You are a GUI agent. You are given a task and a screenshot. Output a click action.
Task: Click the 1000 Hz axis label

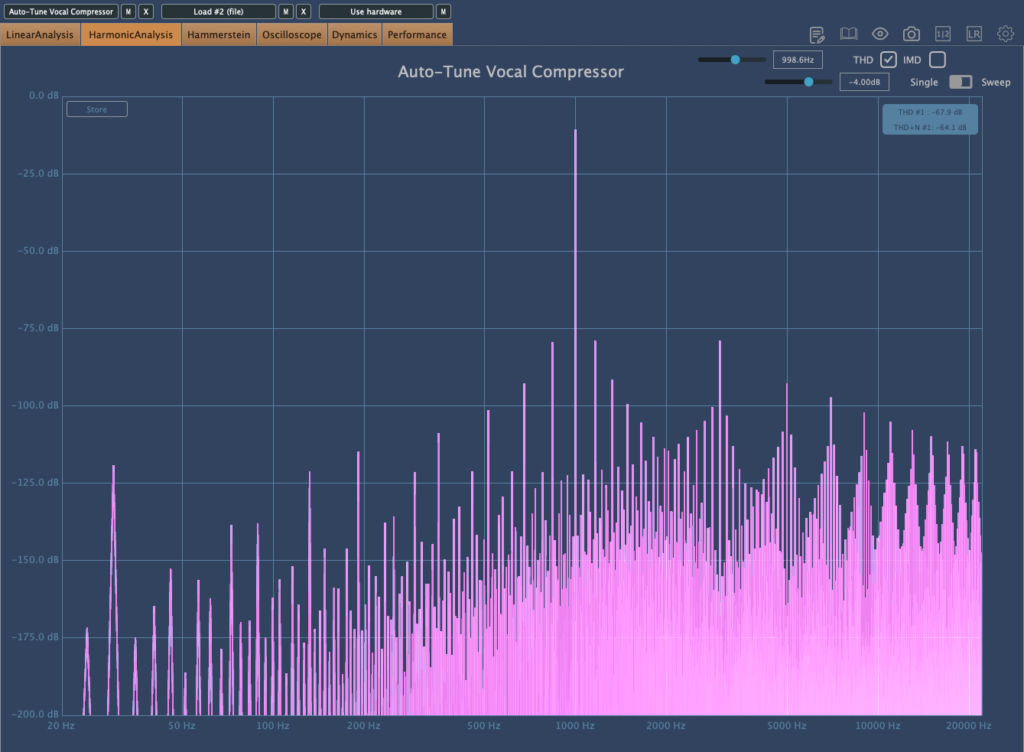tap(575, 725)
